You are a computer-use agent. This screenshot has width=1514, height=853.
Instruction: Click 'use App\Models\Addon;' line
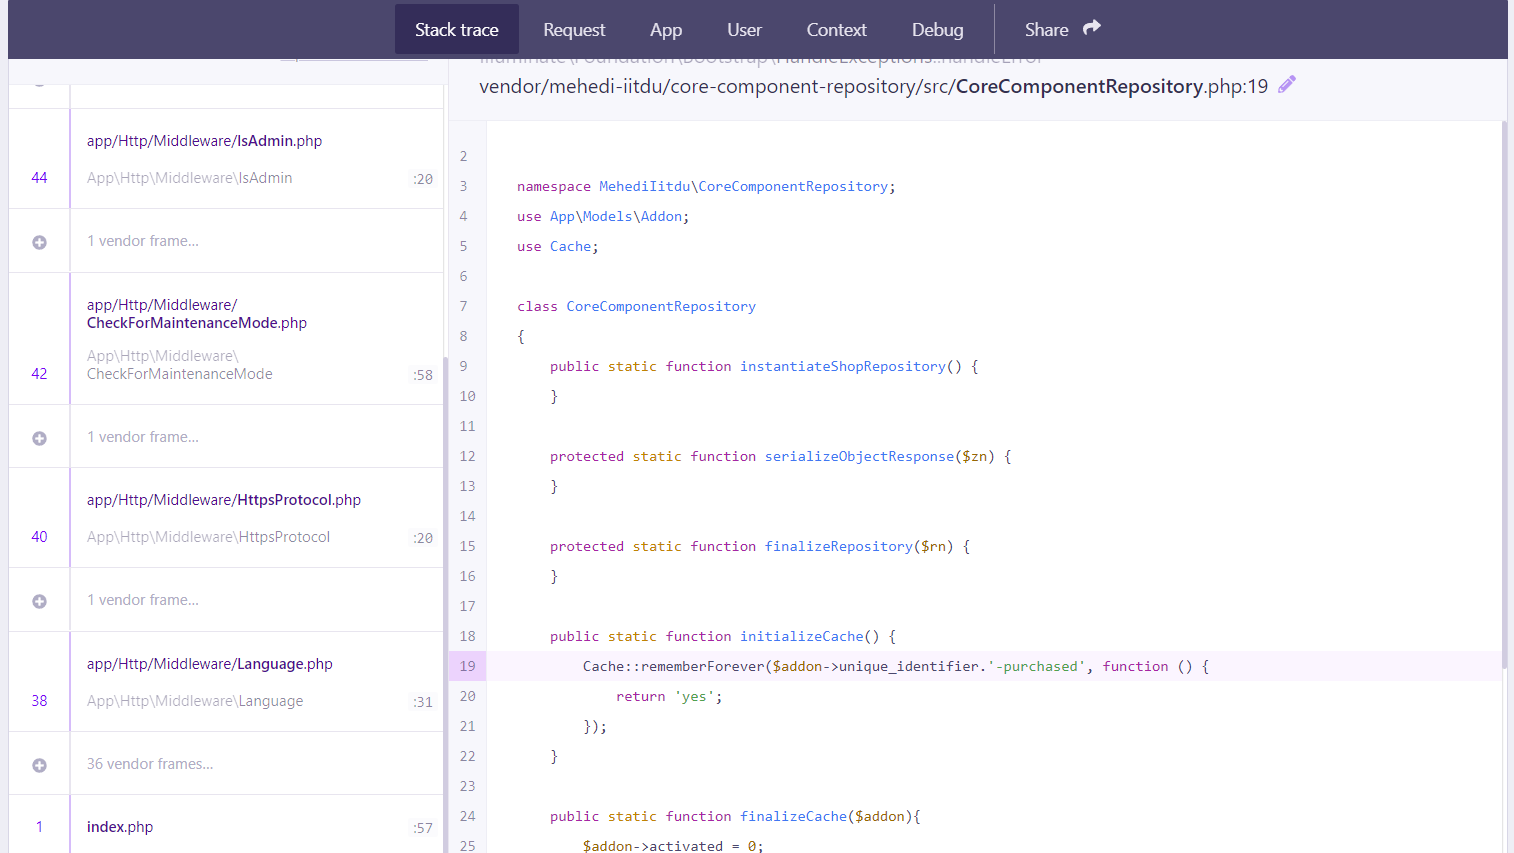603,216
